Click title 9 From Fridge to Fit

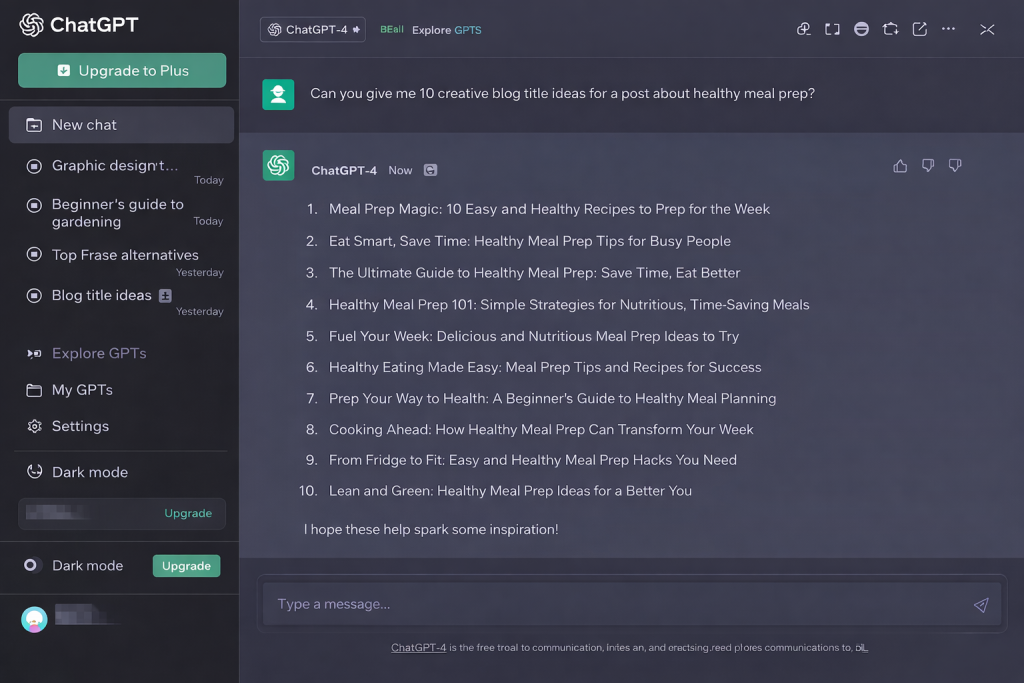pos(533,460)
